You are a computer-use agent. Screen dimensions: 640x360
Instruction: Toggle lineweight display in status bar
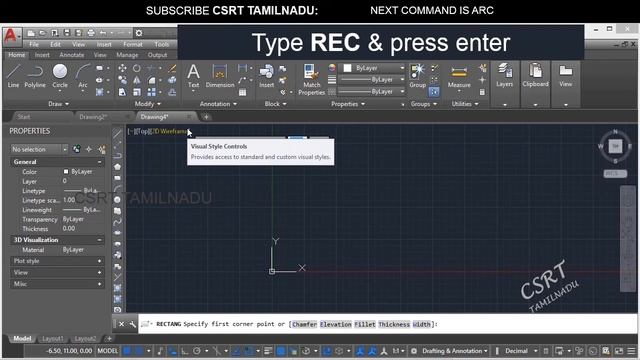(268, 351)
